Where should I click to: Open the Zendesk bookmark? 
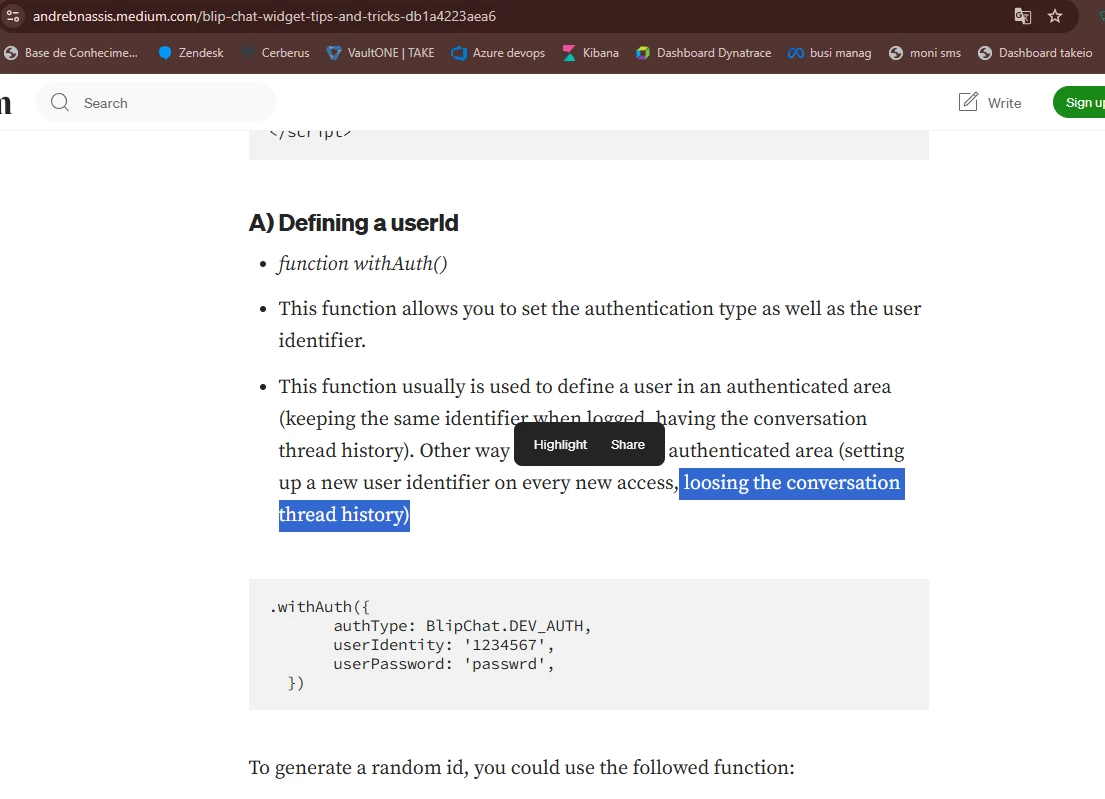click(x=191, y=53)
